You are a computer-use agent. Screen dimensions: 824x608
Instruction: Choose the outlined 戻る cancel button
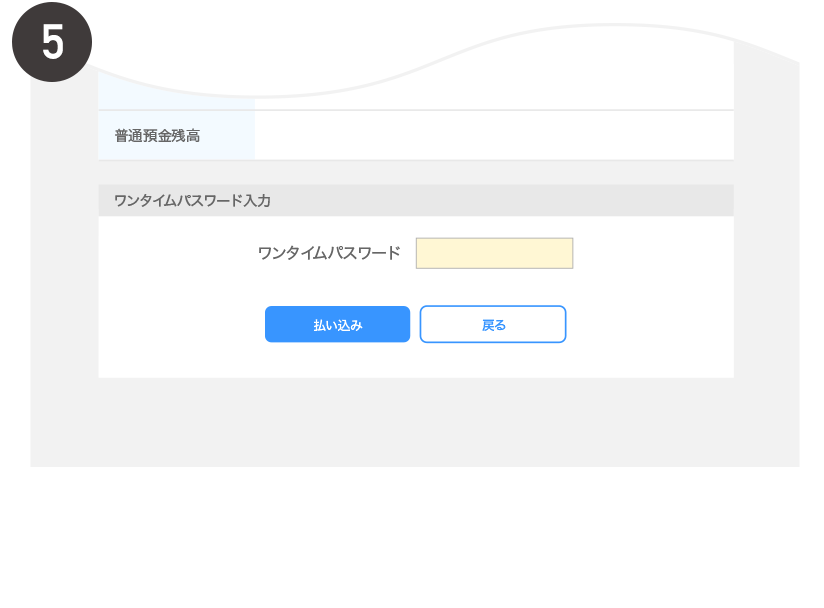[492, 323]
